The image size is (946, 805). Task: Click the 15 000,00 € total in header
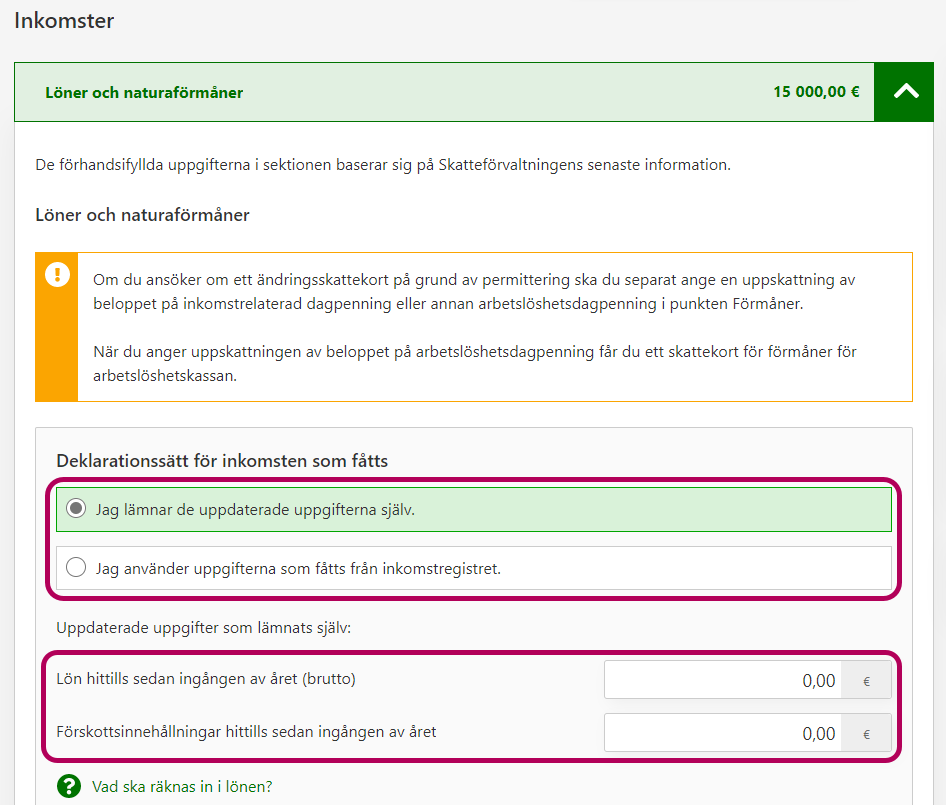(x=815, y=92)
